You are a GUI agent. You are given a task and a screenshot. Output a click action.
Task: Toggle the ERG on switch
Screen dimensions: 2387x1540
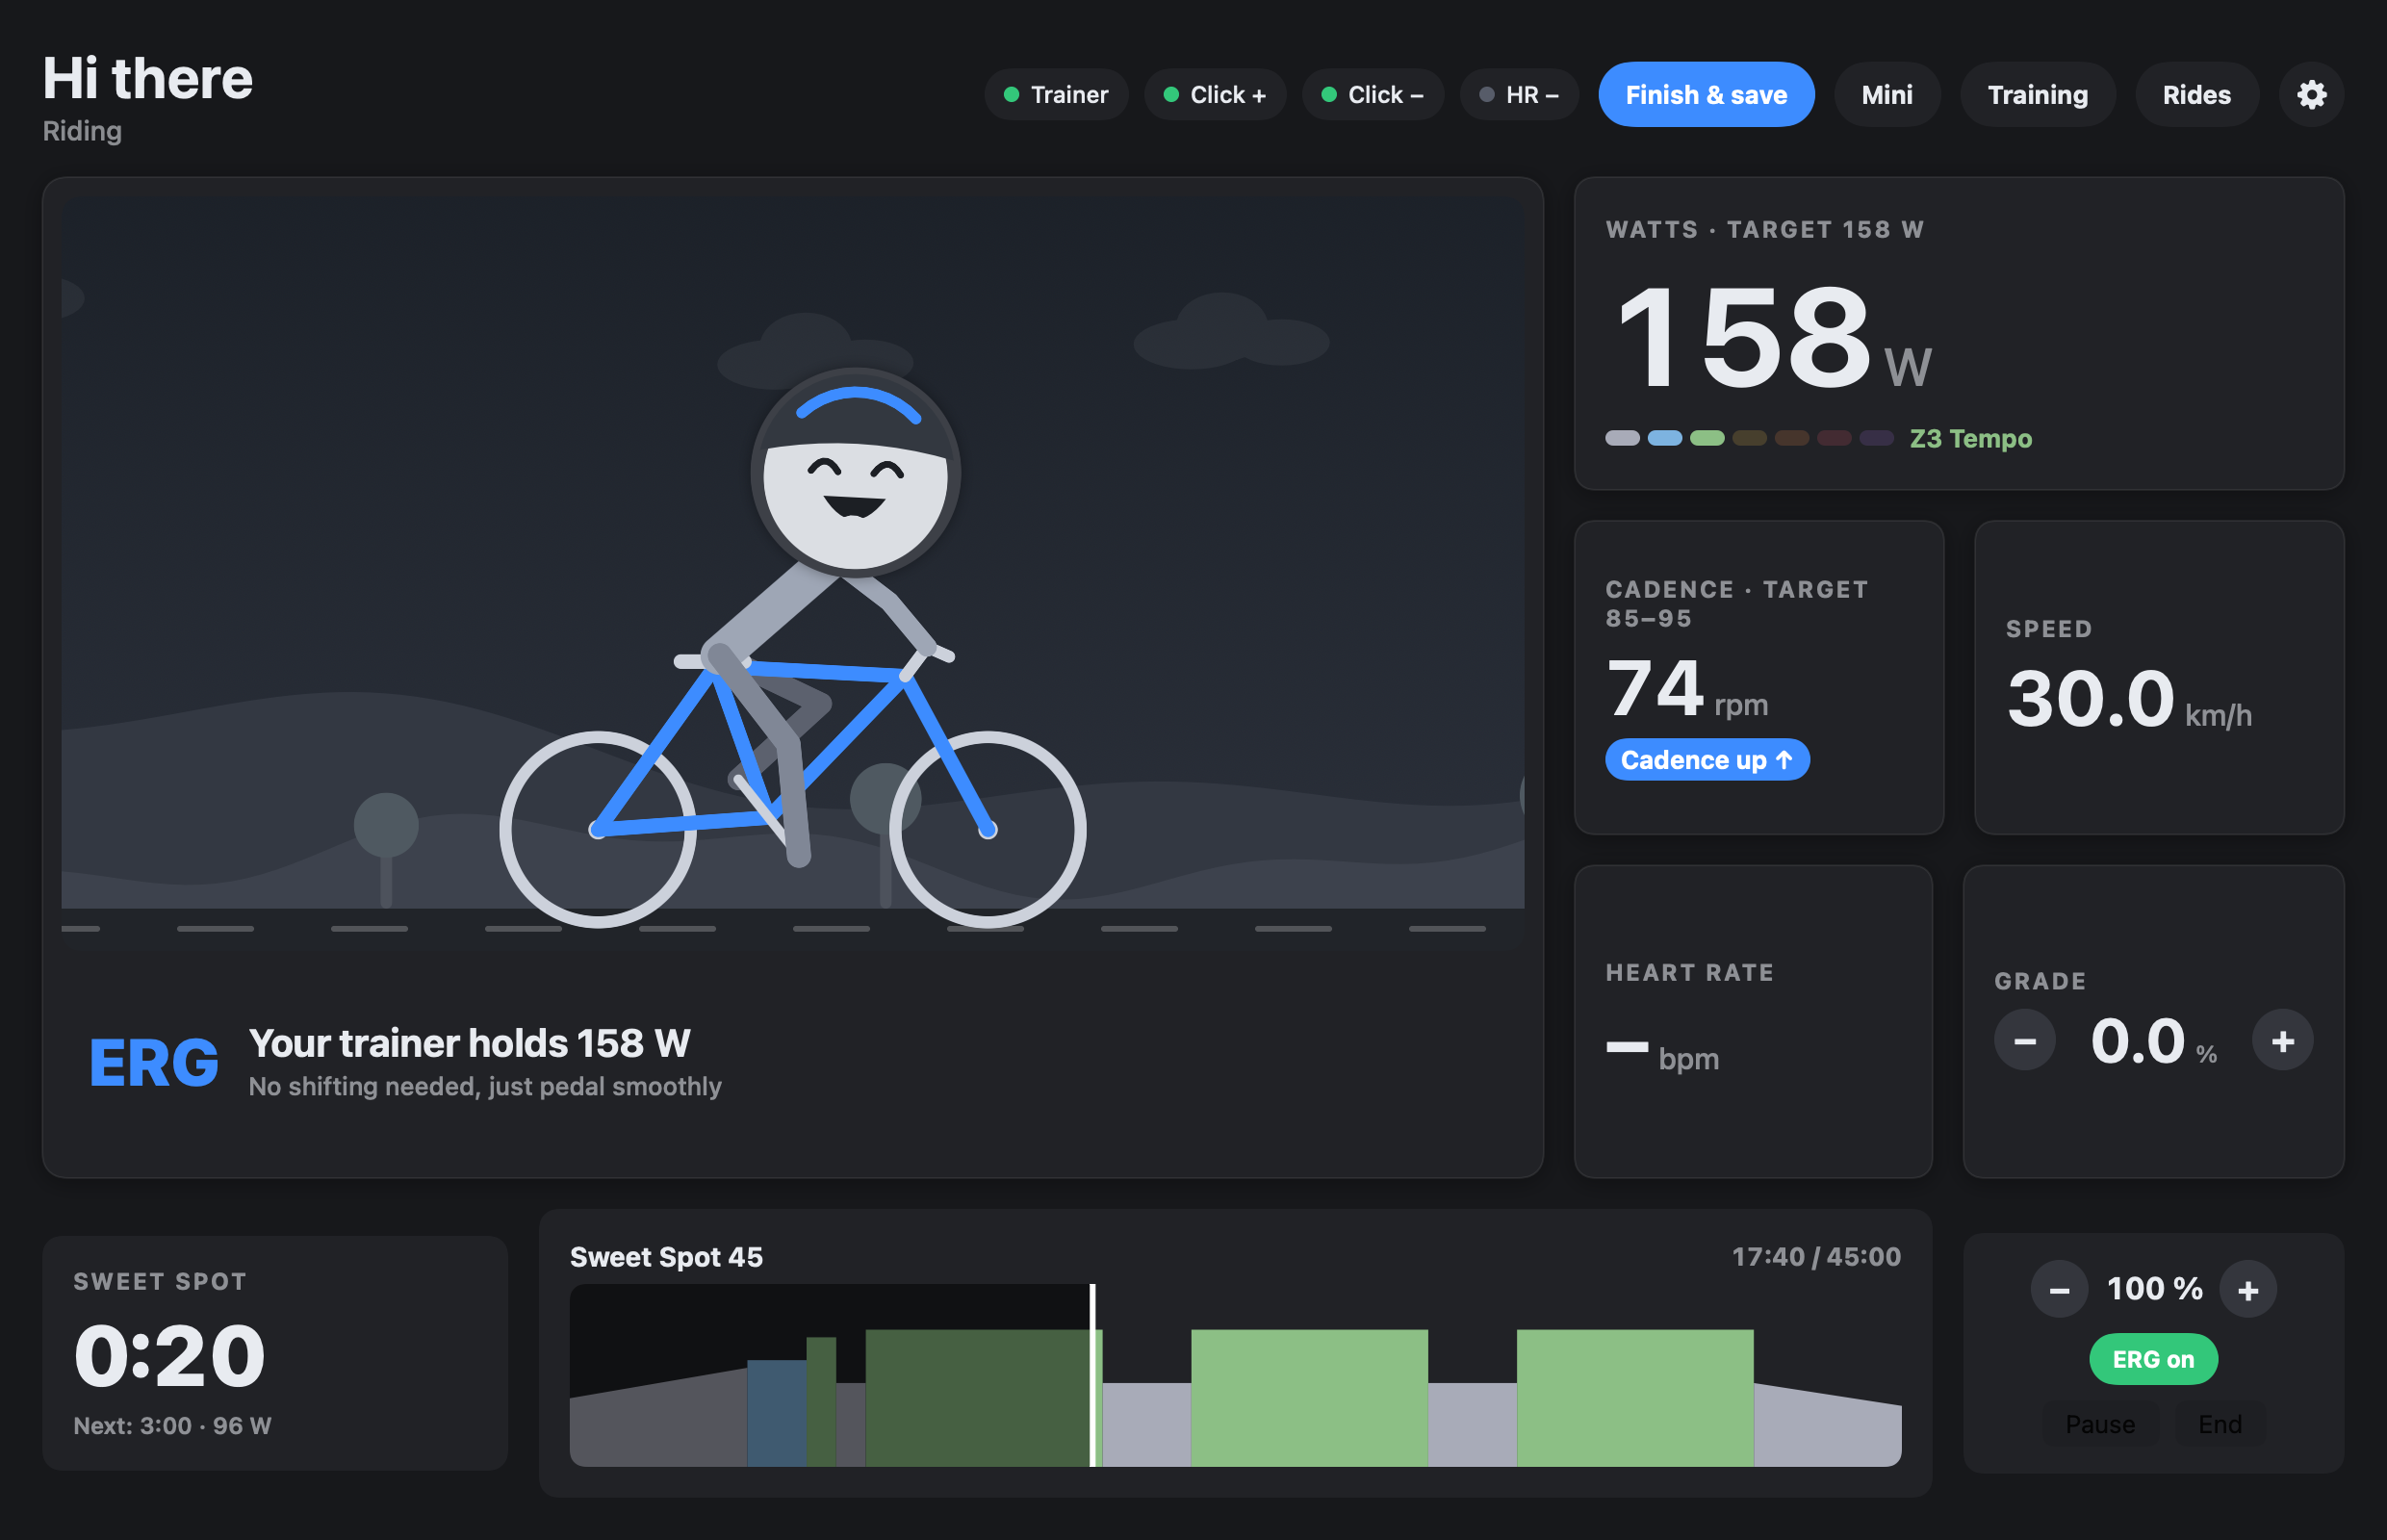tap(2153, 1359)
